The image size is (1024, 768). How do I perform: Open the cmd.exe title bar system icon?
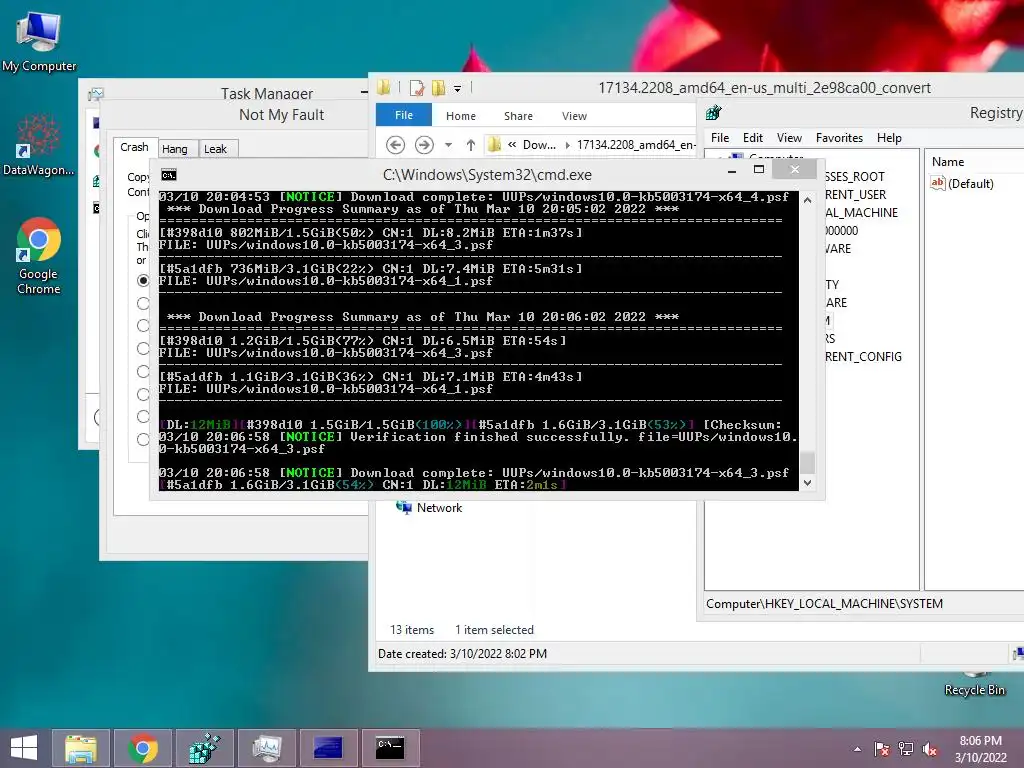(x=168, y=175)
